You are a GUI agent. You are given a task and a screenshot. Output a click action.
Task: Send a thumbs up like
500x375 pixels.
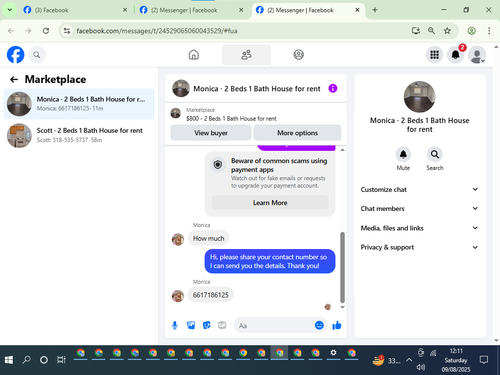(337, 325)
